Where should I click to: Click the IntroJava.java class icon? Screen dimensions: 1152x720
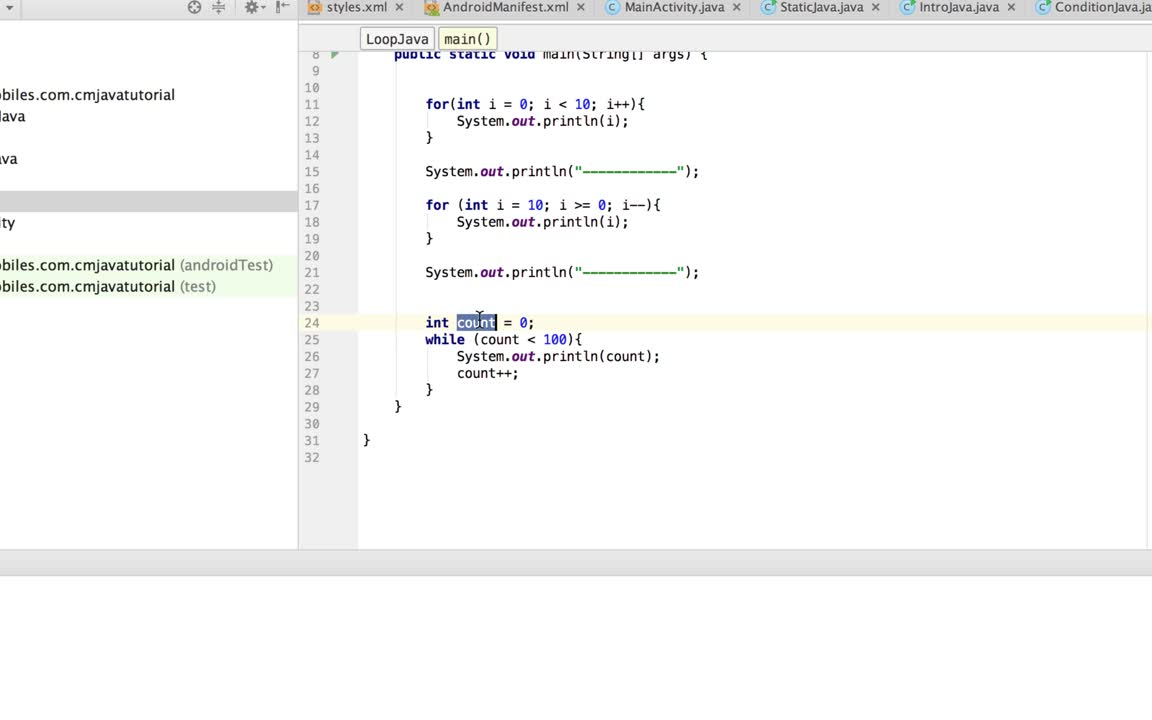907,7
